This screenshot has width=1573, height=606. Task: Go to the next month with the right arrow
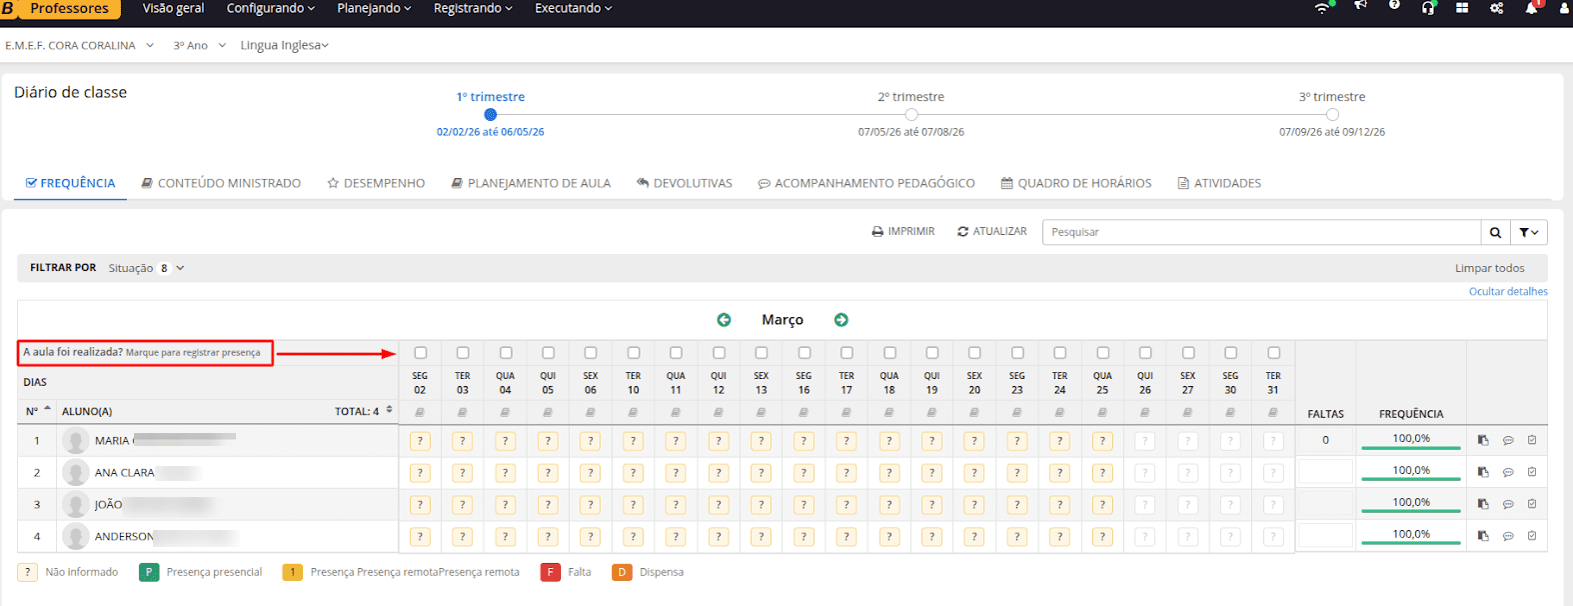tap(841, 320)
